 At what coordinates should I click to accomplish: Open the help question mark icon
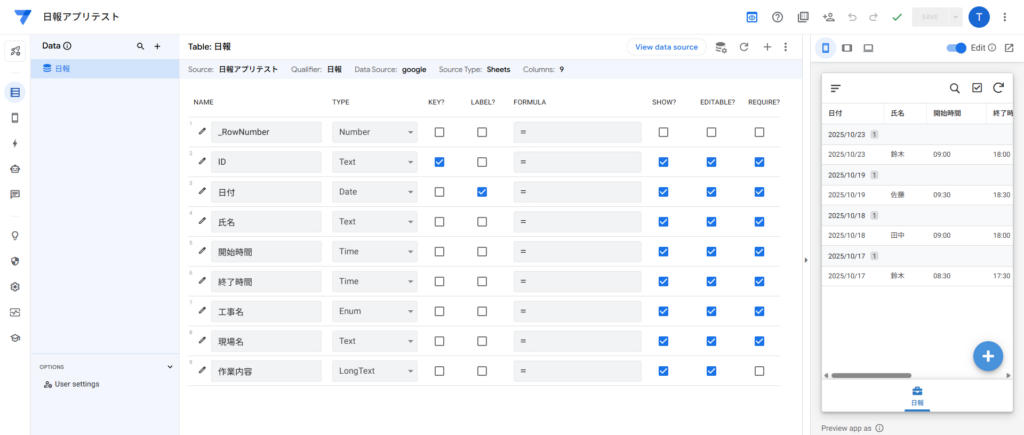pyautogui.click(x=777, y=17)
